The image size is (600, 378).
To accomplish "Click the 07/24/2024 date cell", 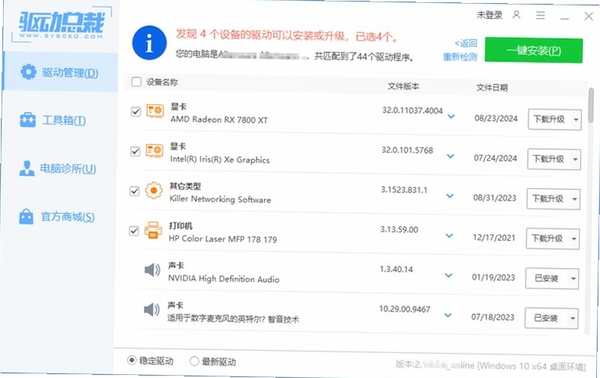I will (496, 158).
